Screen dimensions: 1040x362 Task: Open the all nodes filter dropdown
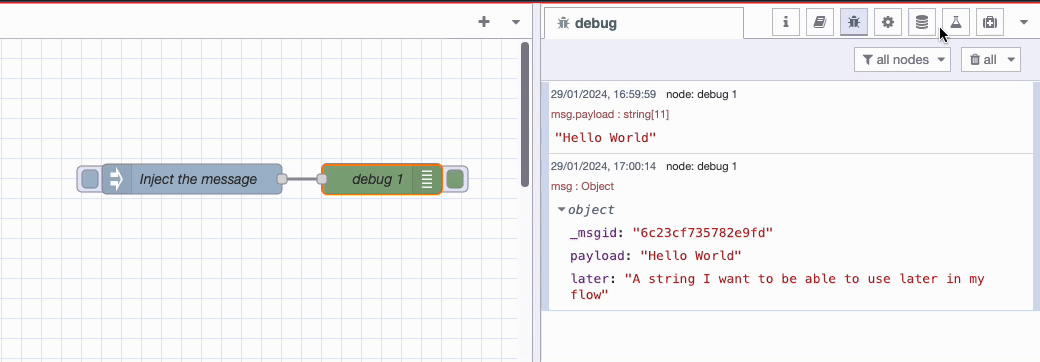coord(902,60)
